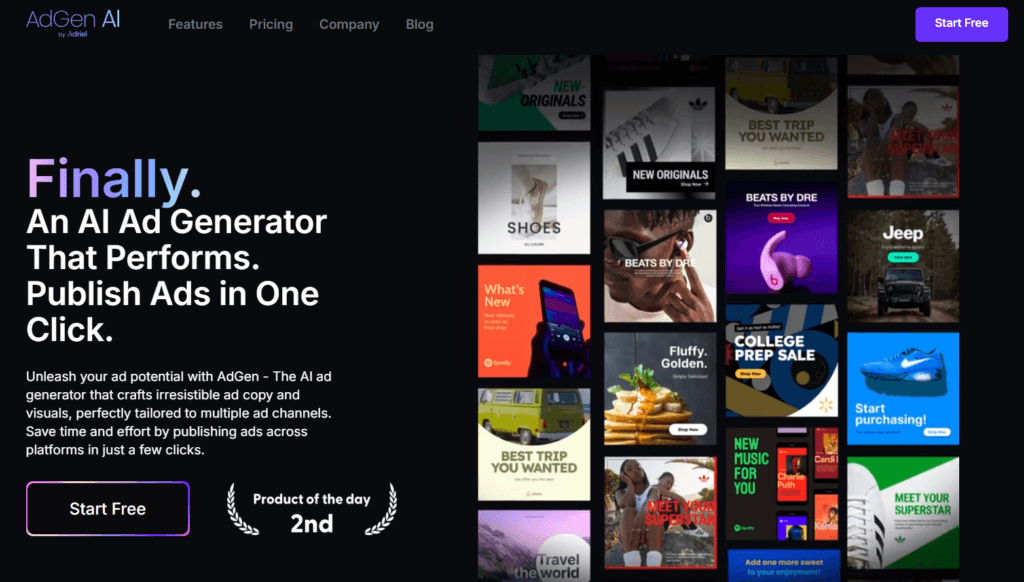Click the hero Start Free button
The width and height of the screenshot is (1024, 582).
[x=107, y=508]
